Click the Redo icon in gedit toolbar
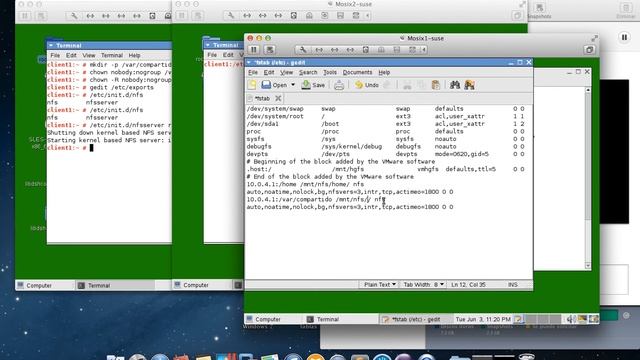 pyautogui.click(x=387, y=85)
